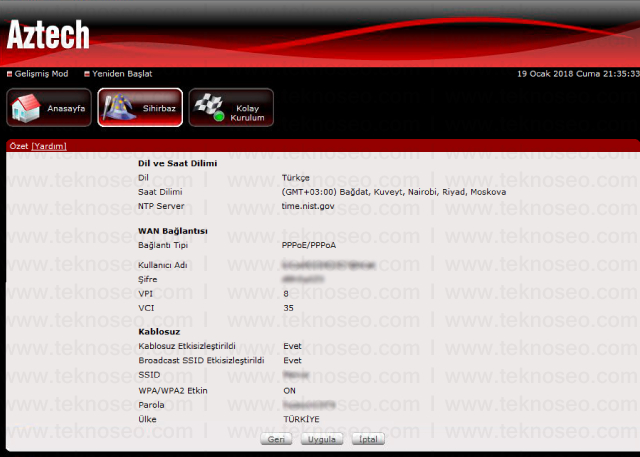Select the time.nist.gov NTP server value

[308, 206]
